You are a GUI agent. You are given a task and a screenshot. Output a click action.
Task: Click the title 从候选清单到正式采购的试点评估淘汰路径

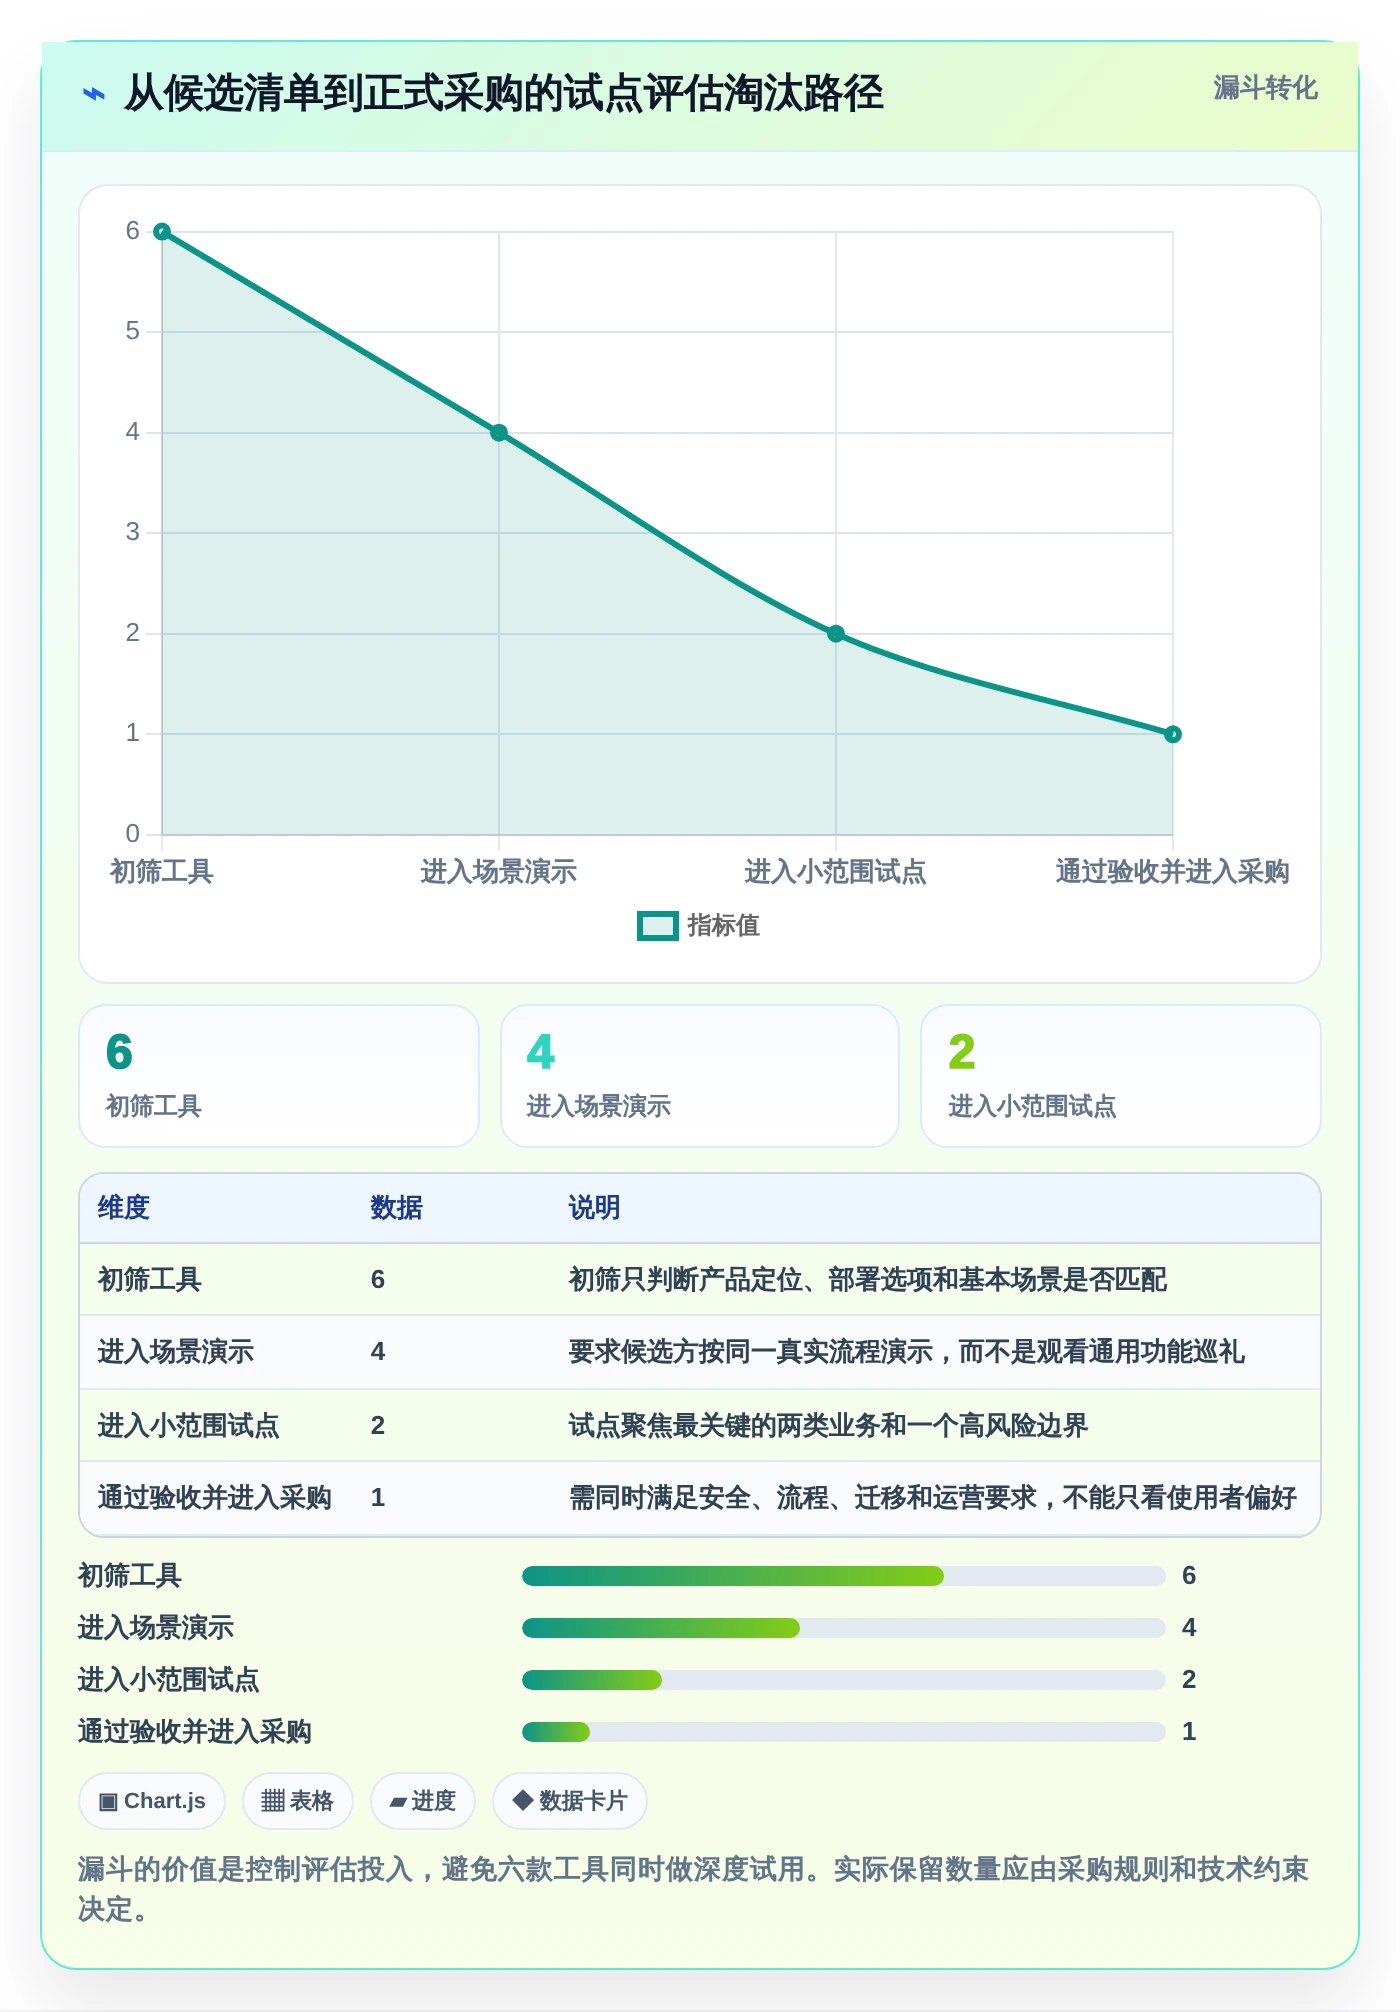pyautogui.click(x=503, y=94)
